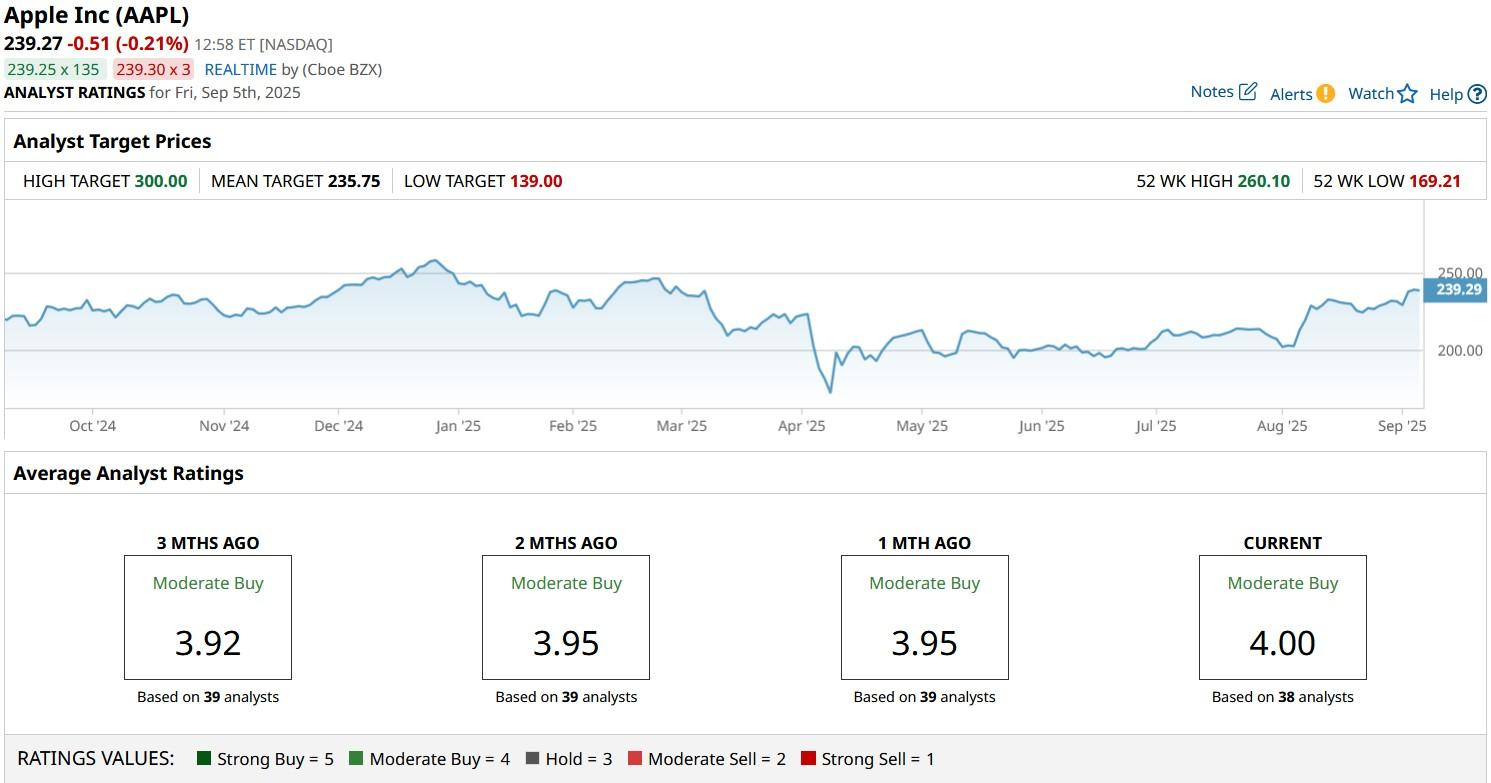Viewport: 1491px width, 783px height.
Task: Click the Watch star icon
Action: 1407,94
